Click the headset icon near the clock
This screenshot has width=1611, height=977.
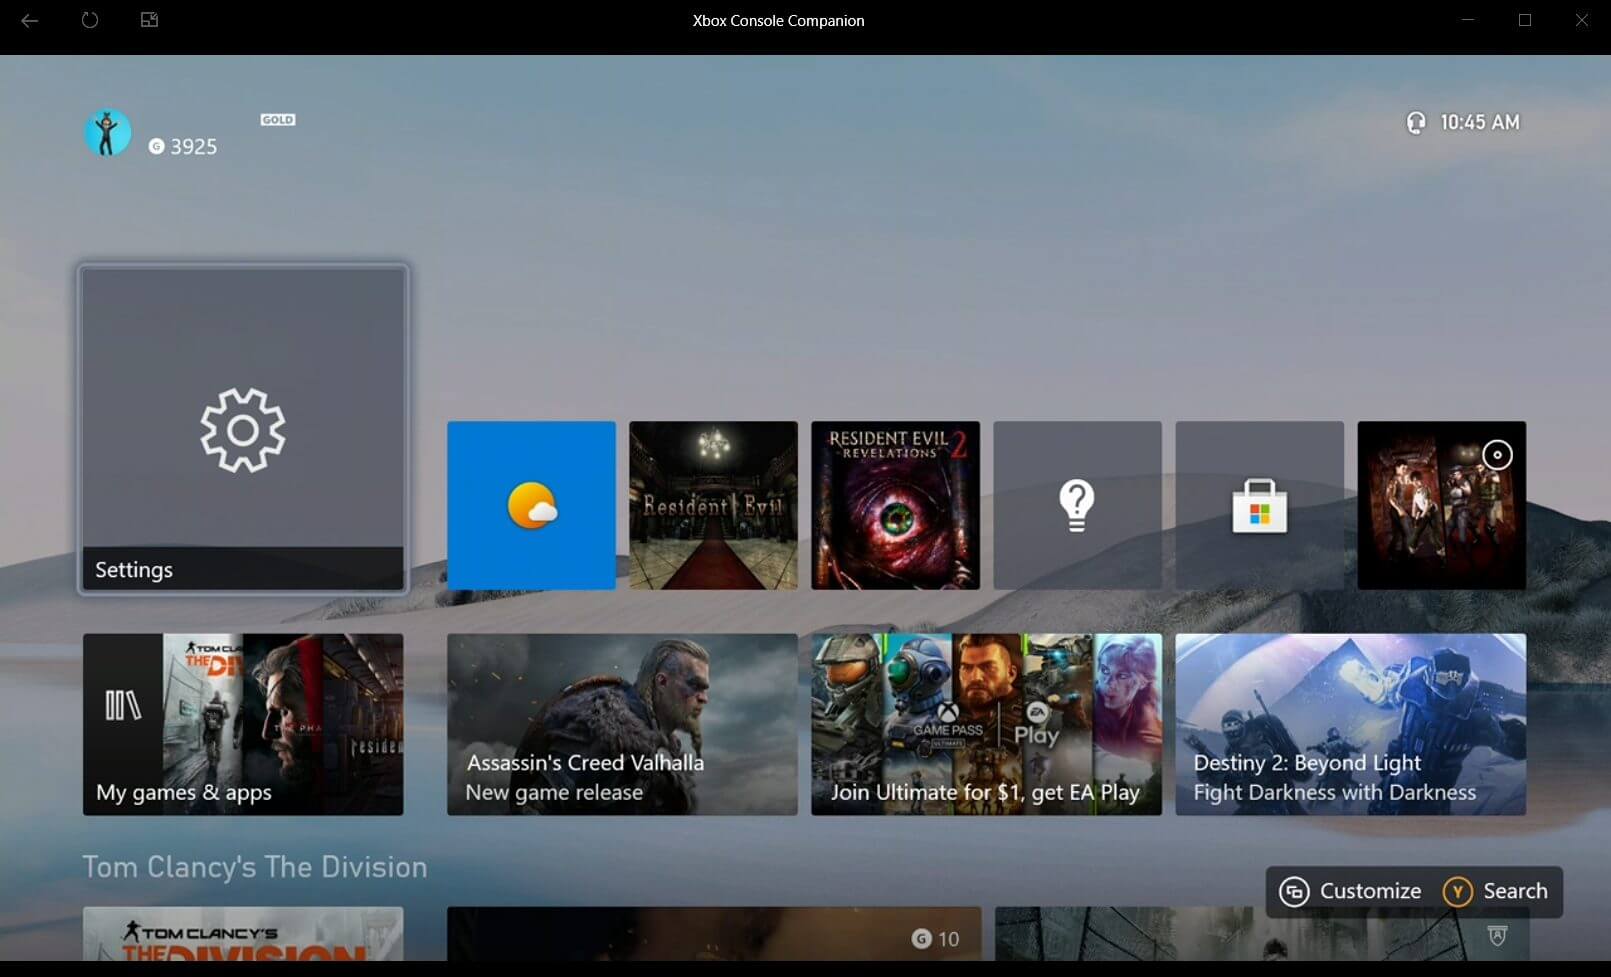point(1415,123)
